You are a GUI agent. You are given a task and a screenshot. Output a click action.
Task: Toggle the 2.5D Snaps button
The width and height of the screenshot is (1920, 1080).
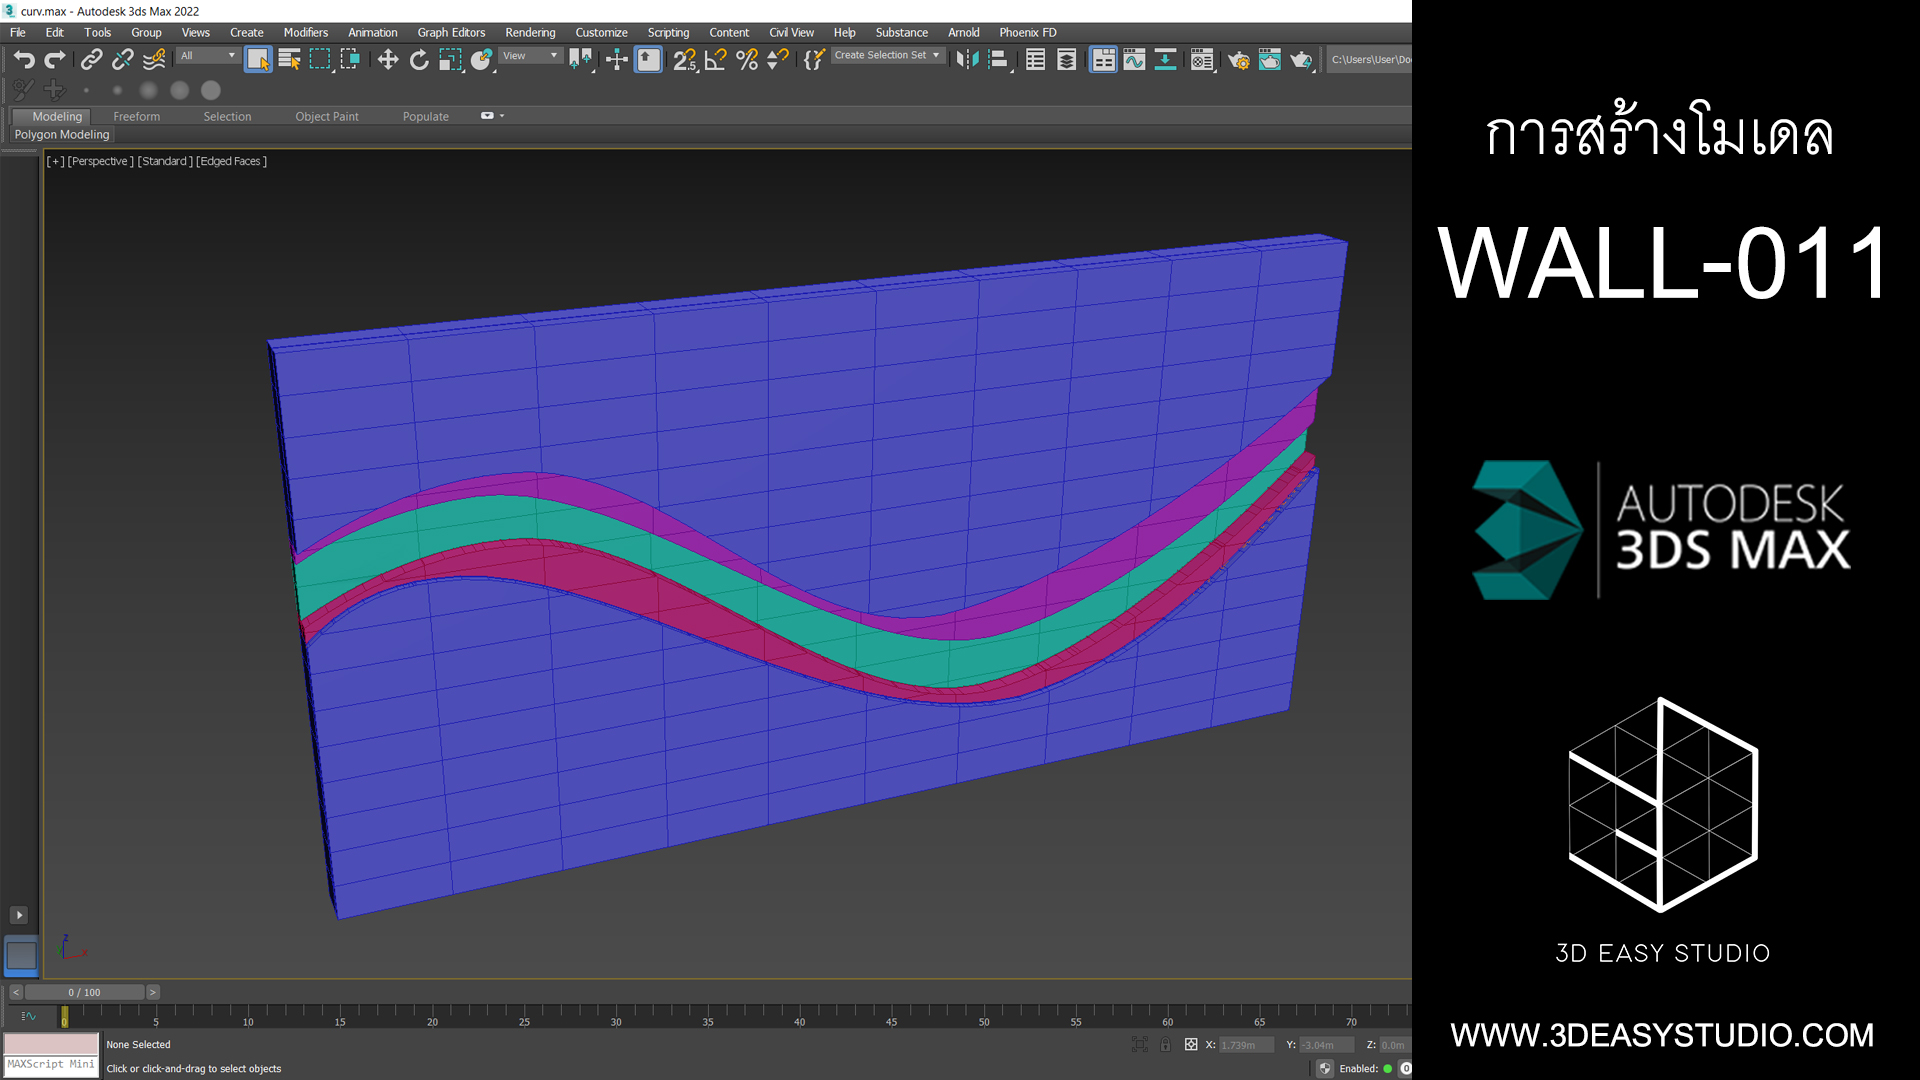tap(685, 60)
